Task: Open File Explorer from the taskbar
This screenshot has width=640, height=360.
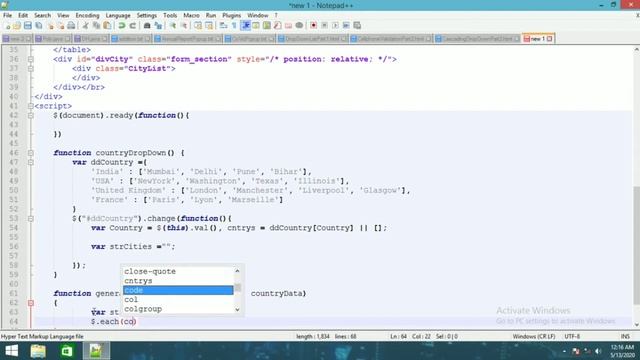Action: [38, 351]
